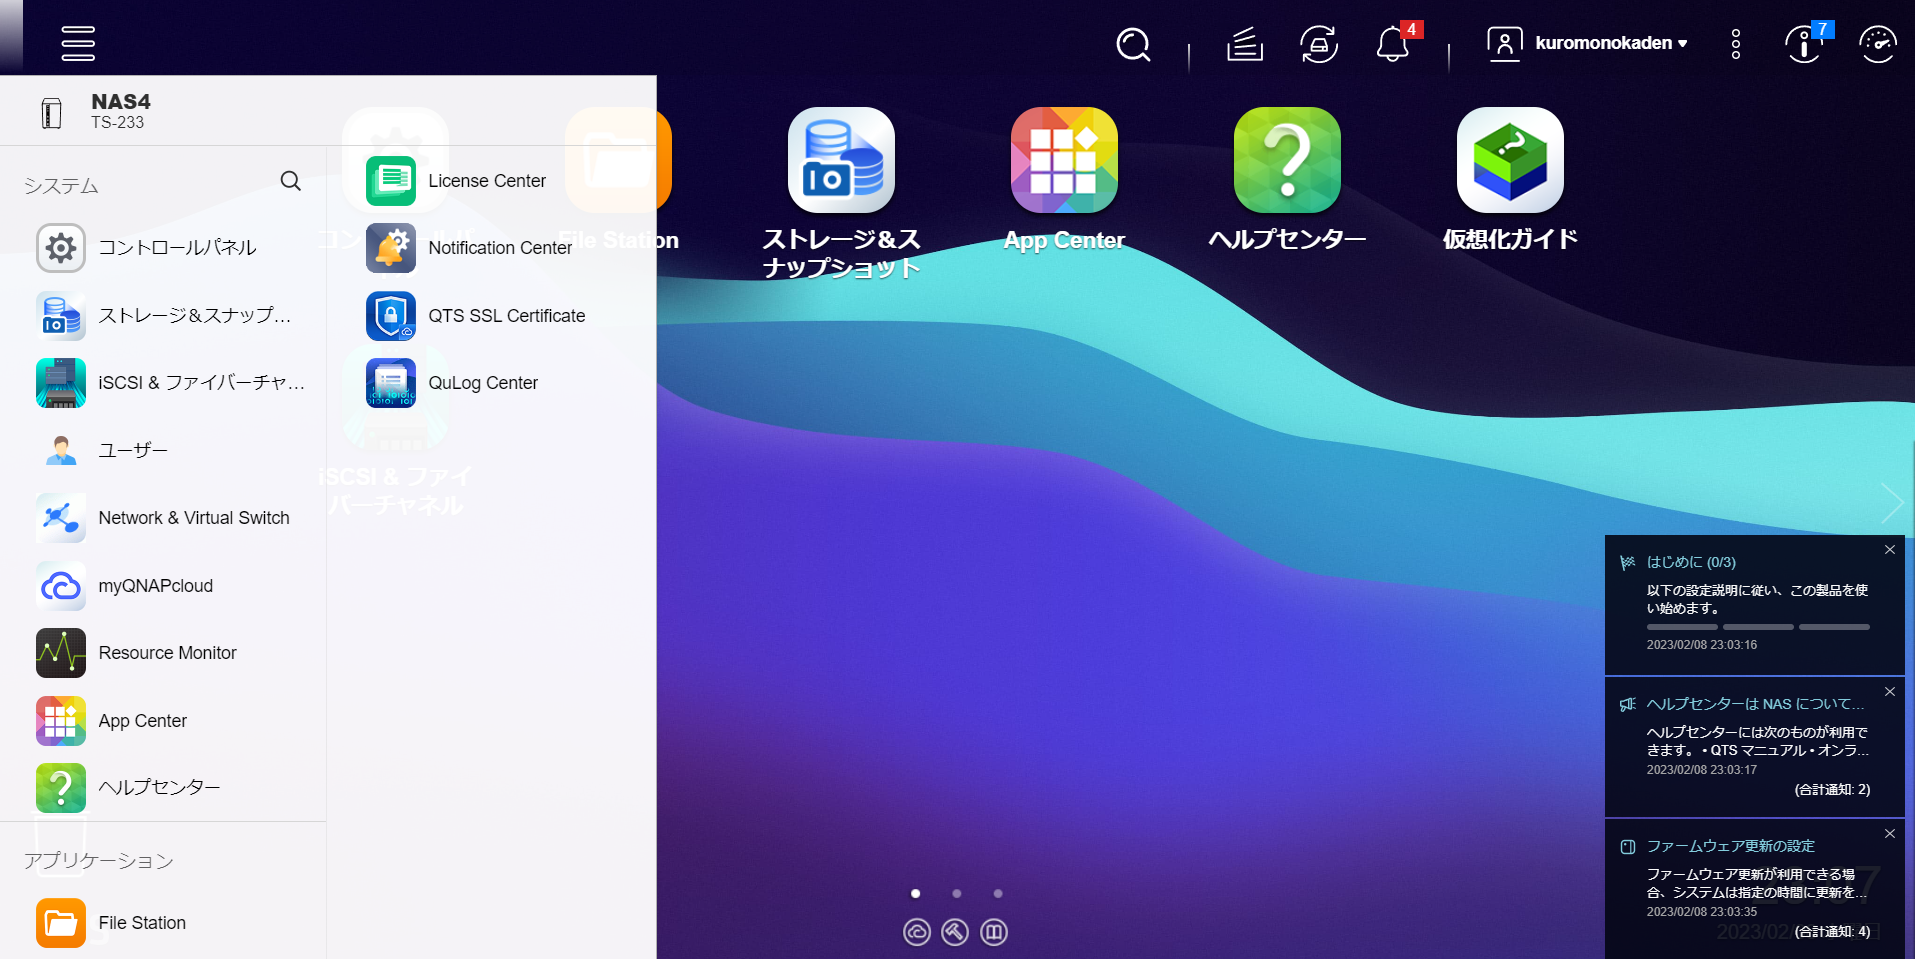Open ファームウェア更新の設定 notification title

(1730, 846)
